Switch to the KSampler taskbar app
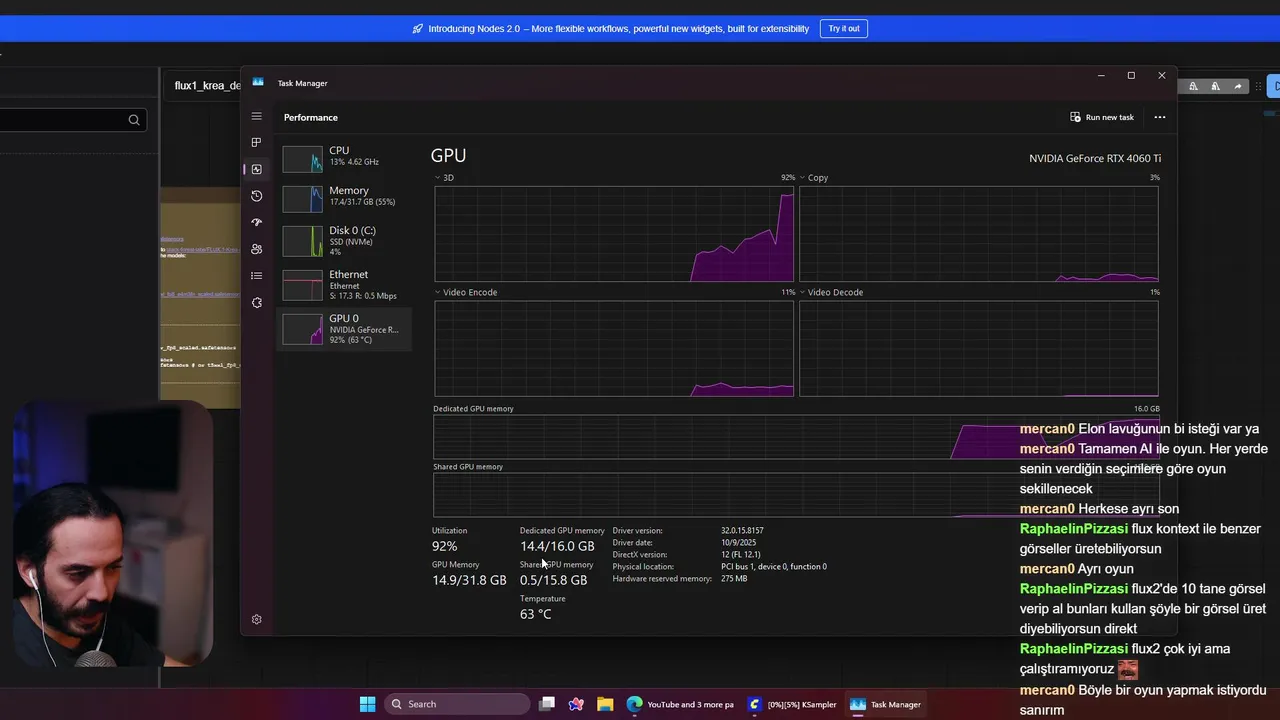 (x=792, y=704)
